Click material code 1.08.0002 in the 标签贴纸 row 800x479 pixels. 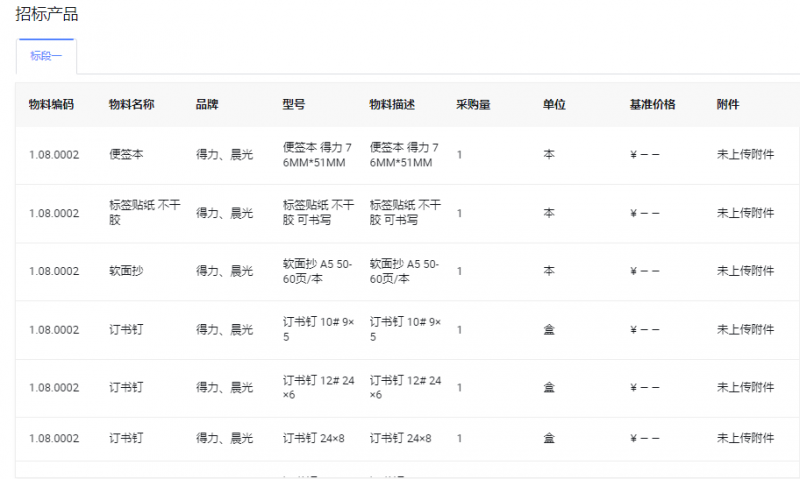pyautogui.click(x=54, y=213)
